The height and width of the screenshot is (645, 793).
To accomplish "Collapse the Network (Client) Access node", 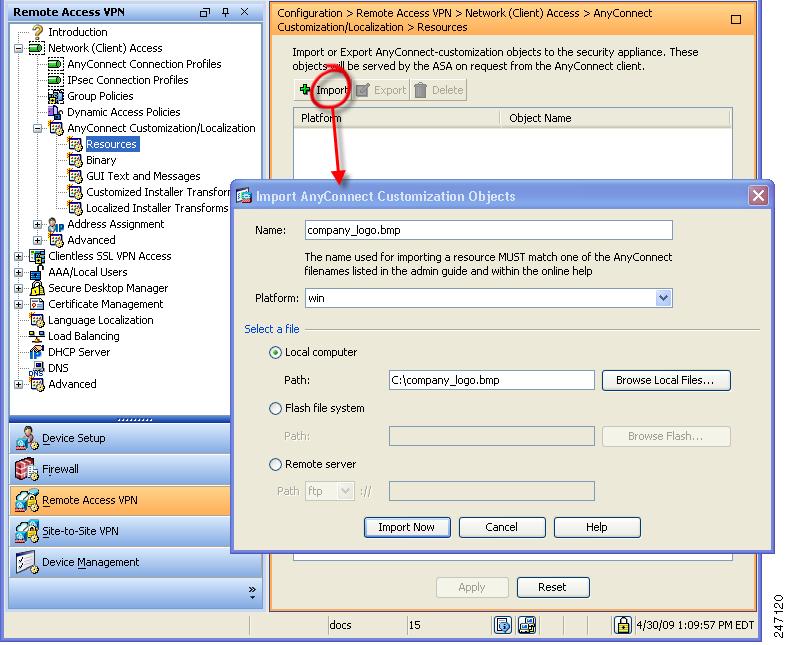I will coord(19,49).
